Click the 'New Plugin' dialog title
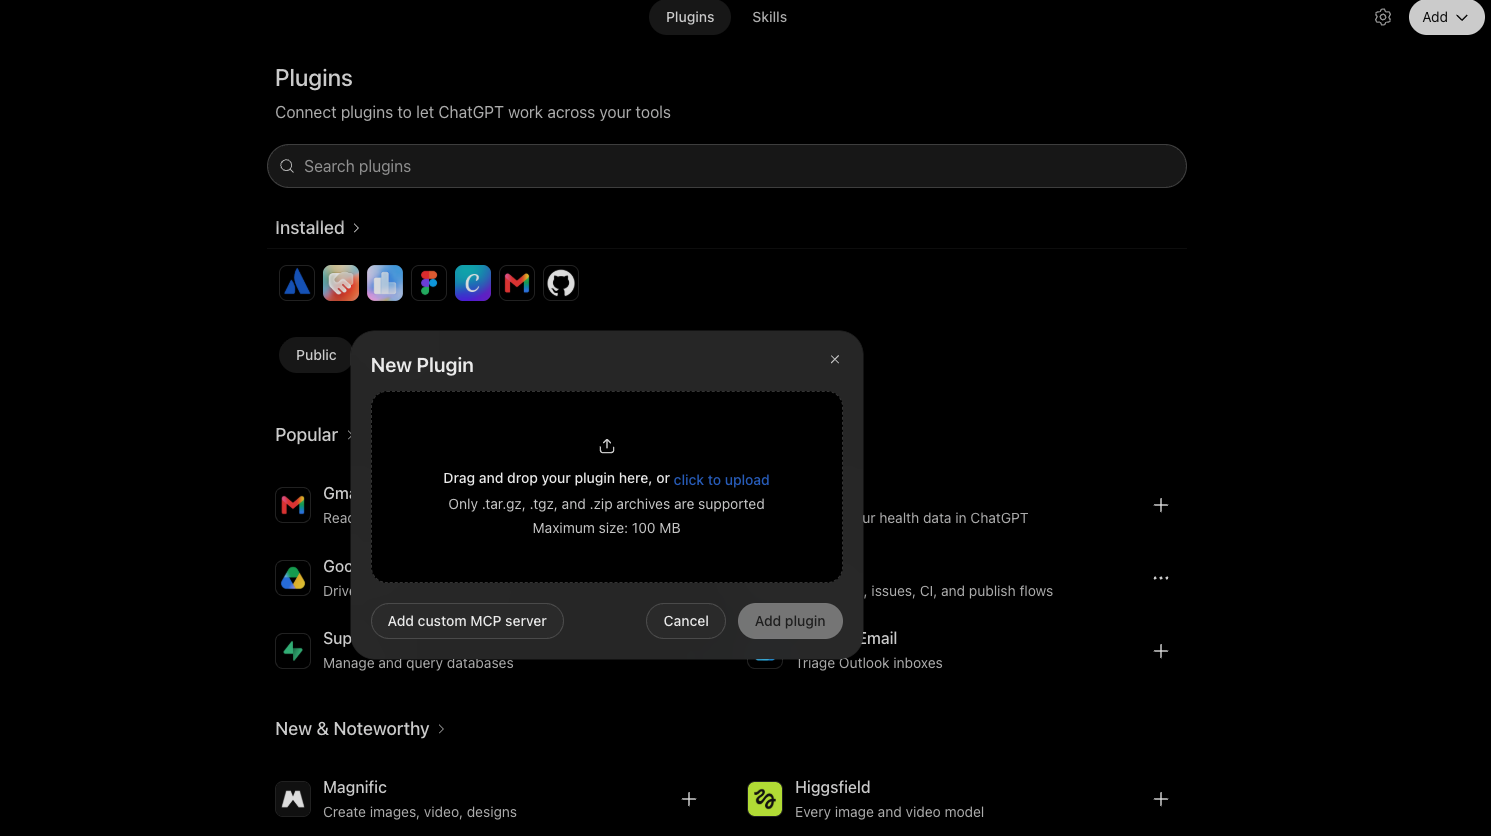This screenshot has height=836, width=1491. (x=422, y=365)
